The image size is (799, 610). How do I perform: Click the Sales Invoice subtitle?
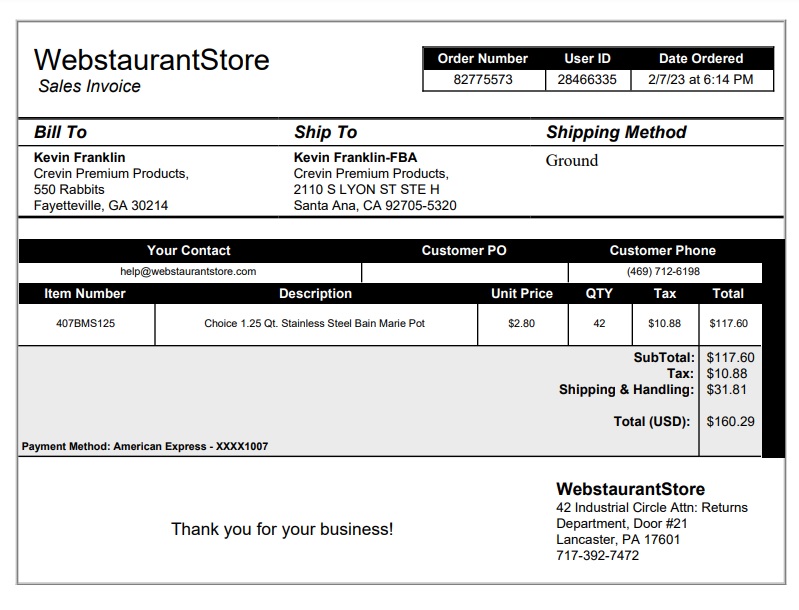click(x=90, y=86)
